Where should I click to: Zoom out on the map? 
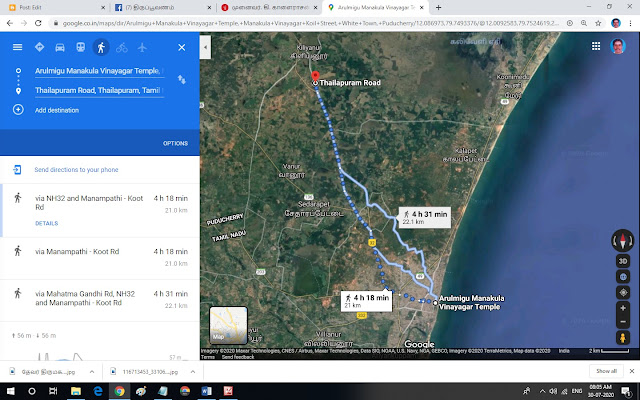tap(623, 322)
